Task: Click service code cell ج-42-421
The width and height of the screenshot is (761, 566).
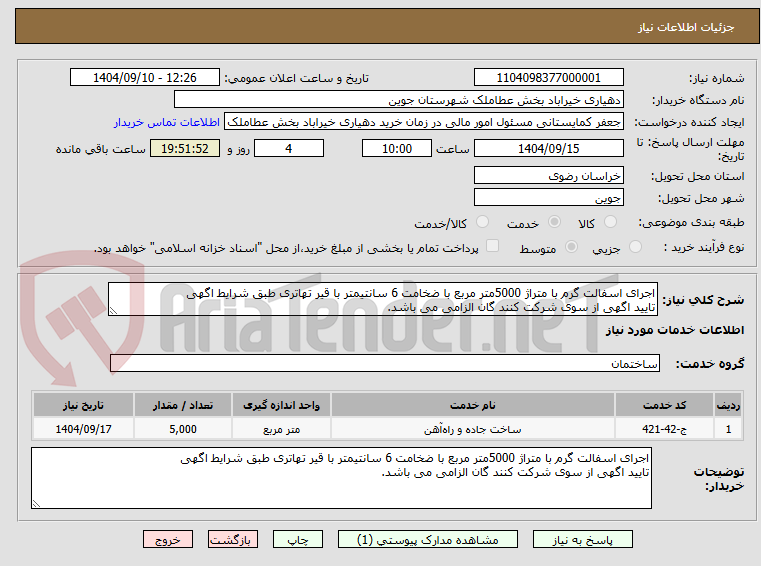Action: click(664, 429)
